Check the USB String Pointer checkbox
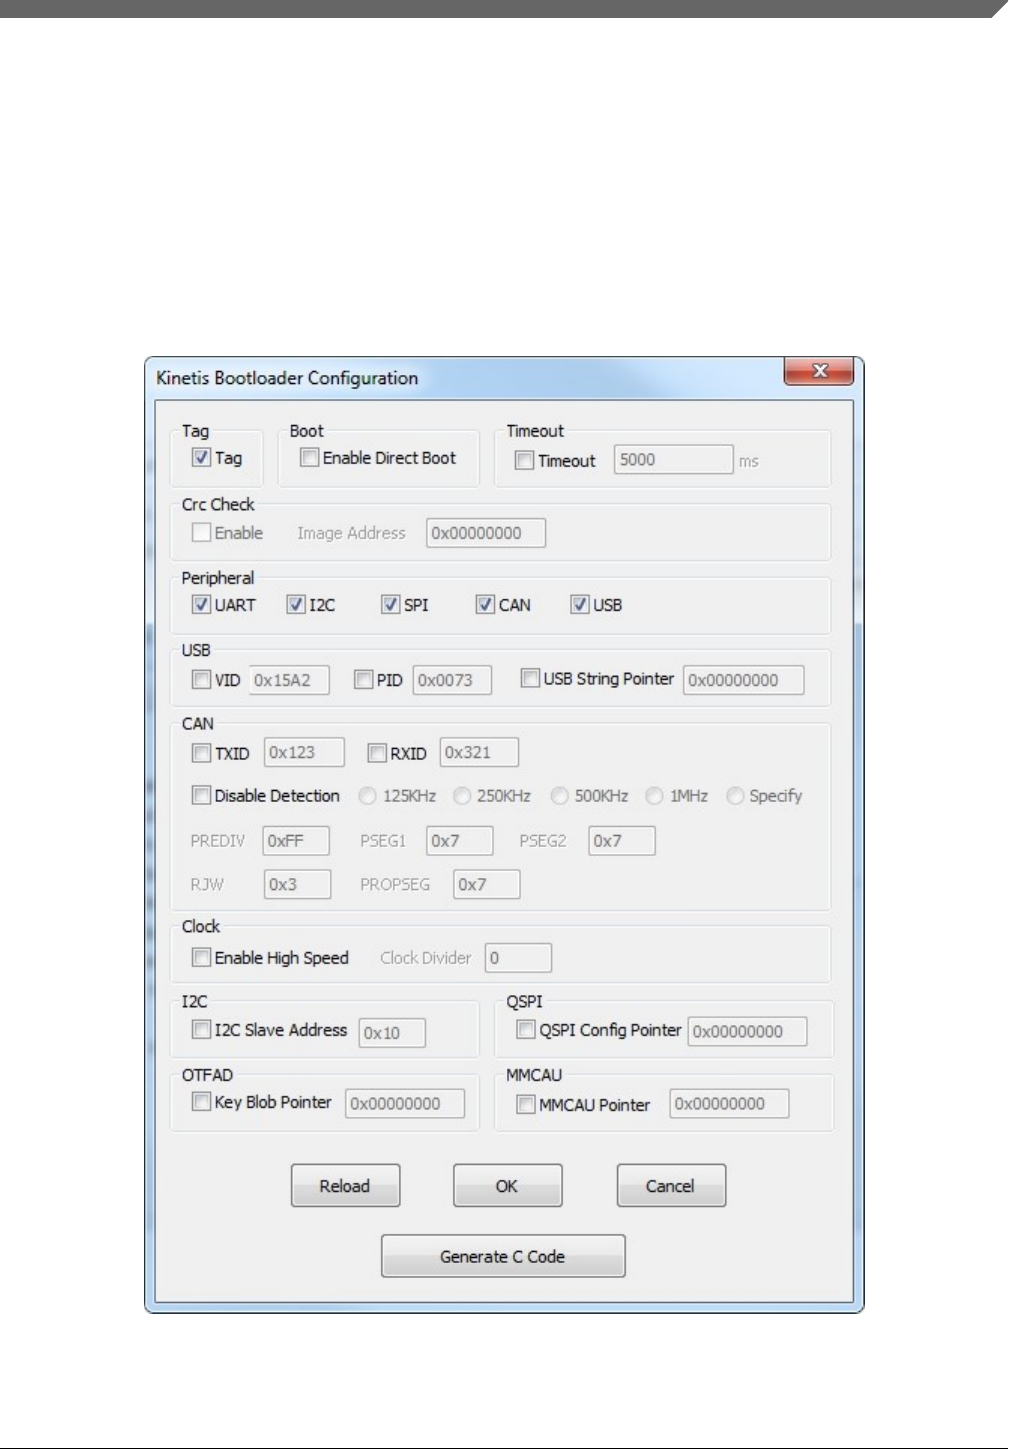Image resolution: width=1009 pixels, height=1449 pixels. pos(530,678)
